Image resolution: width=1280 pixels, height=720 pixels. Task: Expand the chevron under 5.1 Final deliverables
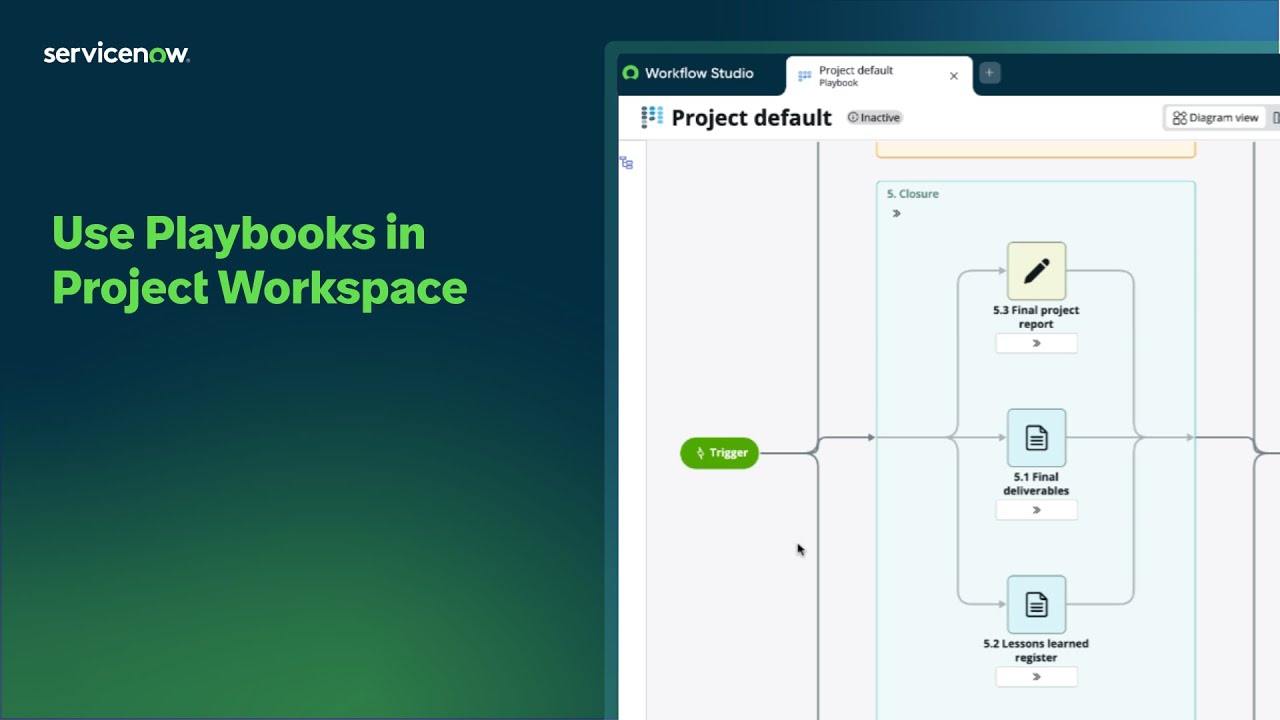tap(1036, 509)
